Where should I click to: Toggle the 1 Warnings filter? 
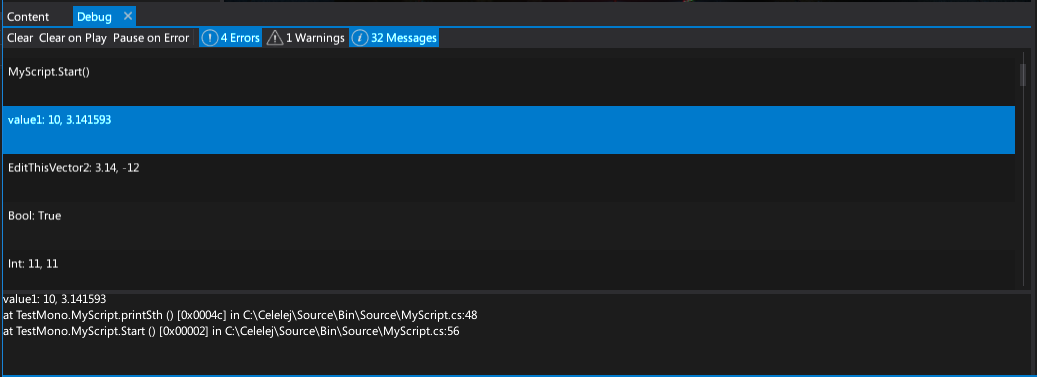[305, 38]
